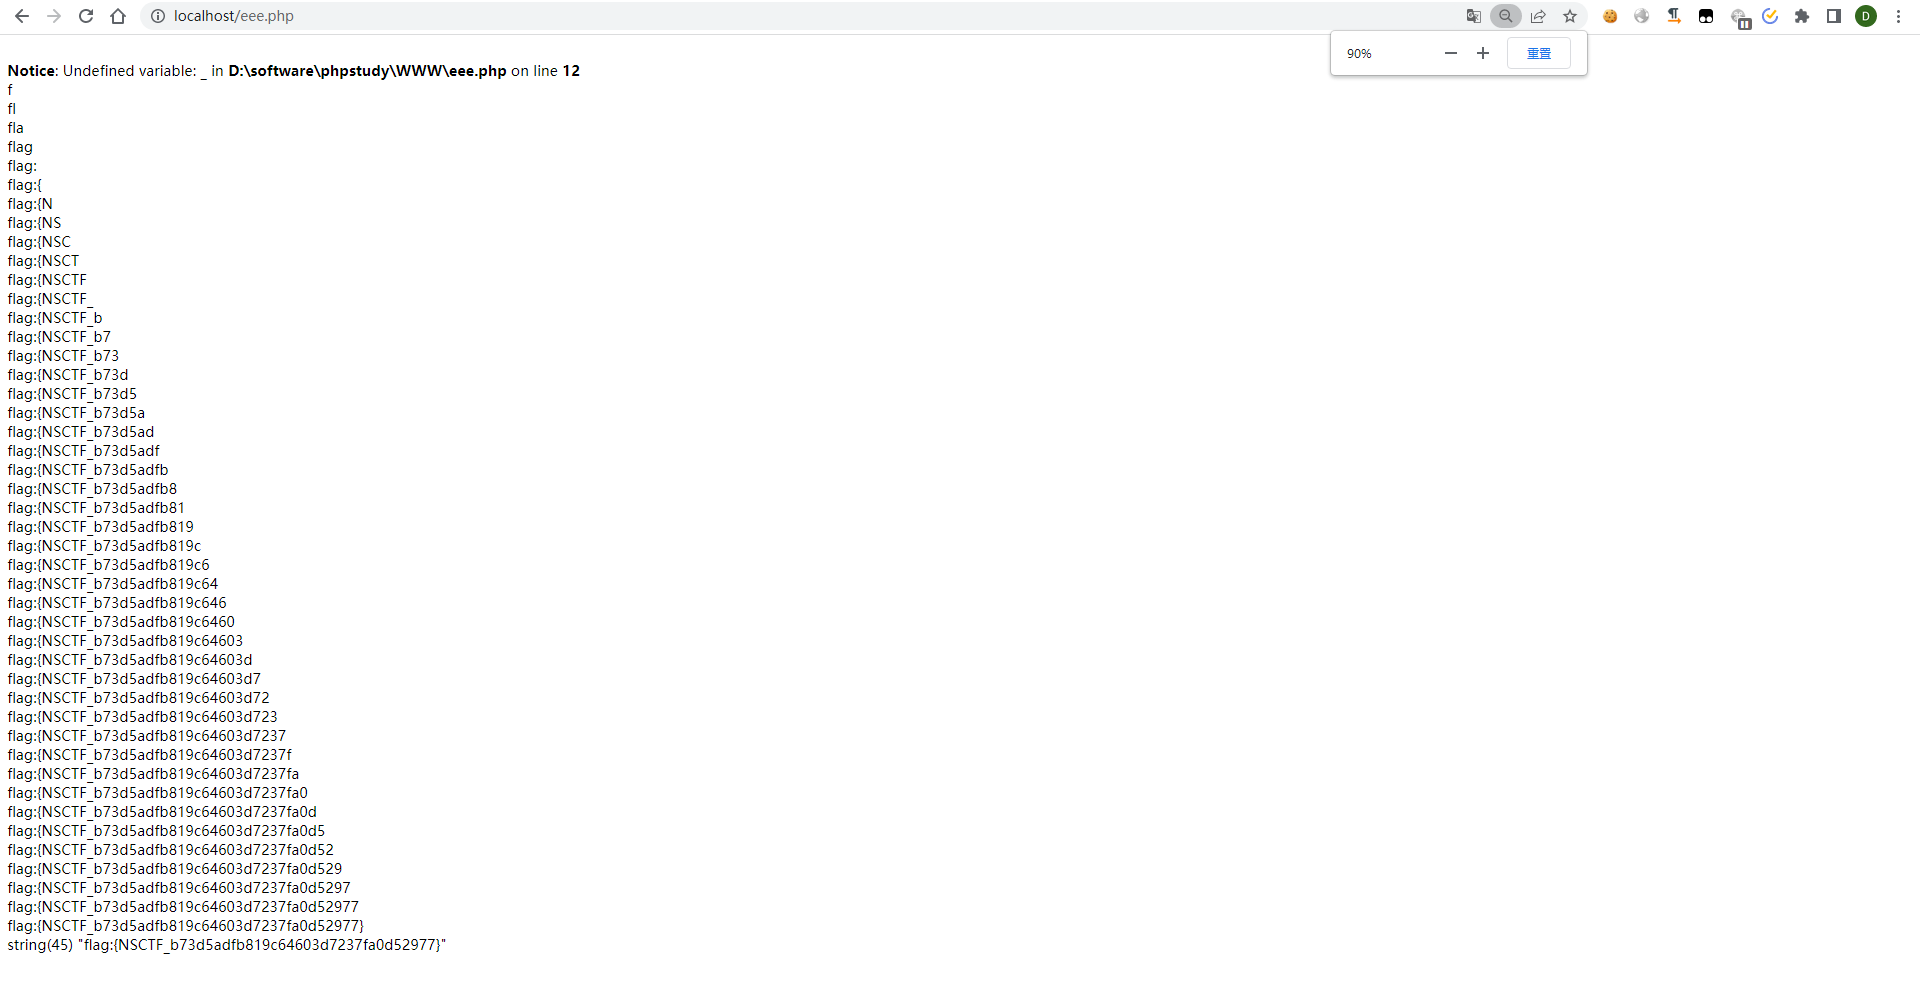Click the 重置 reset zoom button
This screenshot has height=996, width=1920.
[1539, 53]
